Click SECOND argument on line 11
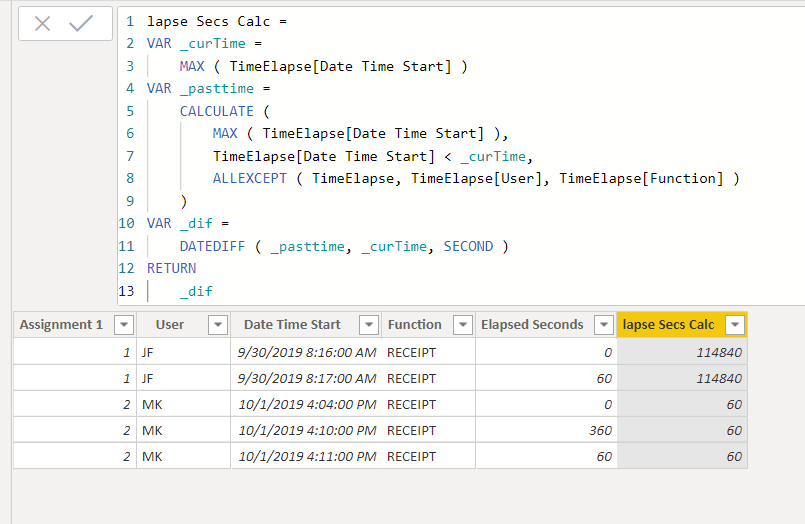The image size is (805, 524). pyautogui.click(x=468, y=246)
